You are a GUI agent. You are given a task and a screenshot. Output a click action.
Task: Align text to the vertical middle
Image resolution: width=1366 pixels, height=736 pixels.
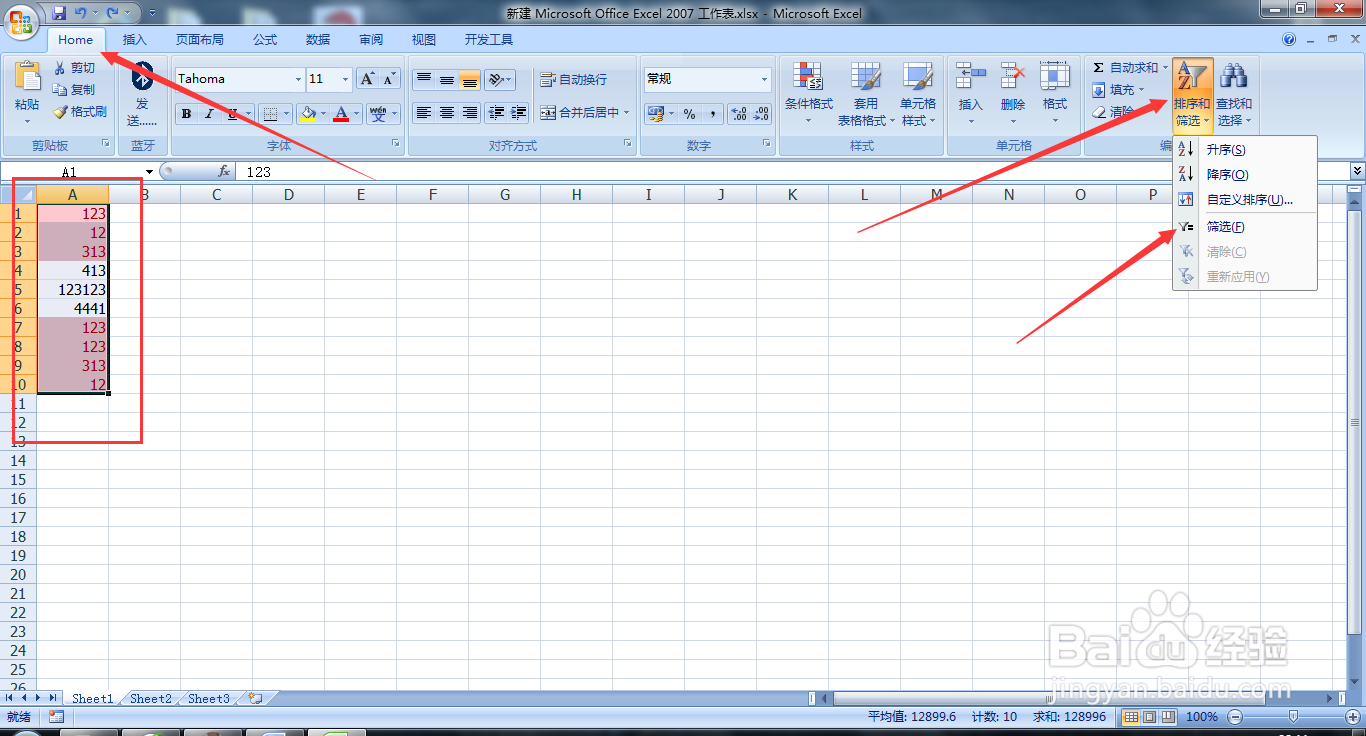tap(447, 80)
